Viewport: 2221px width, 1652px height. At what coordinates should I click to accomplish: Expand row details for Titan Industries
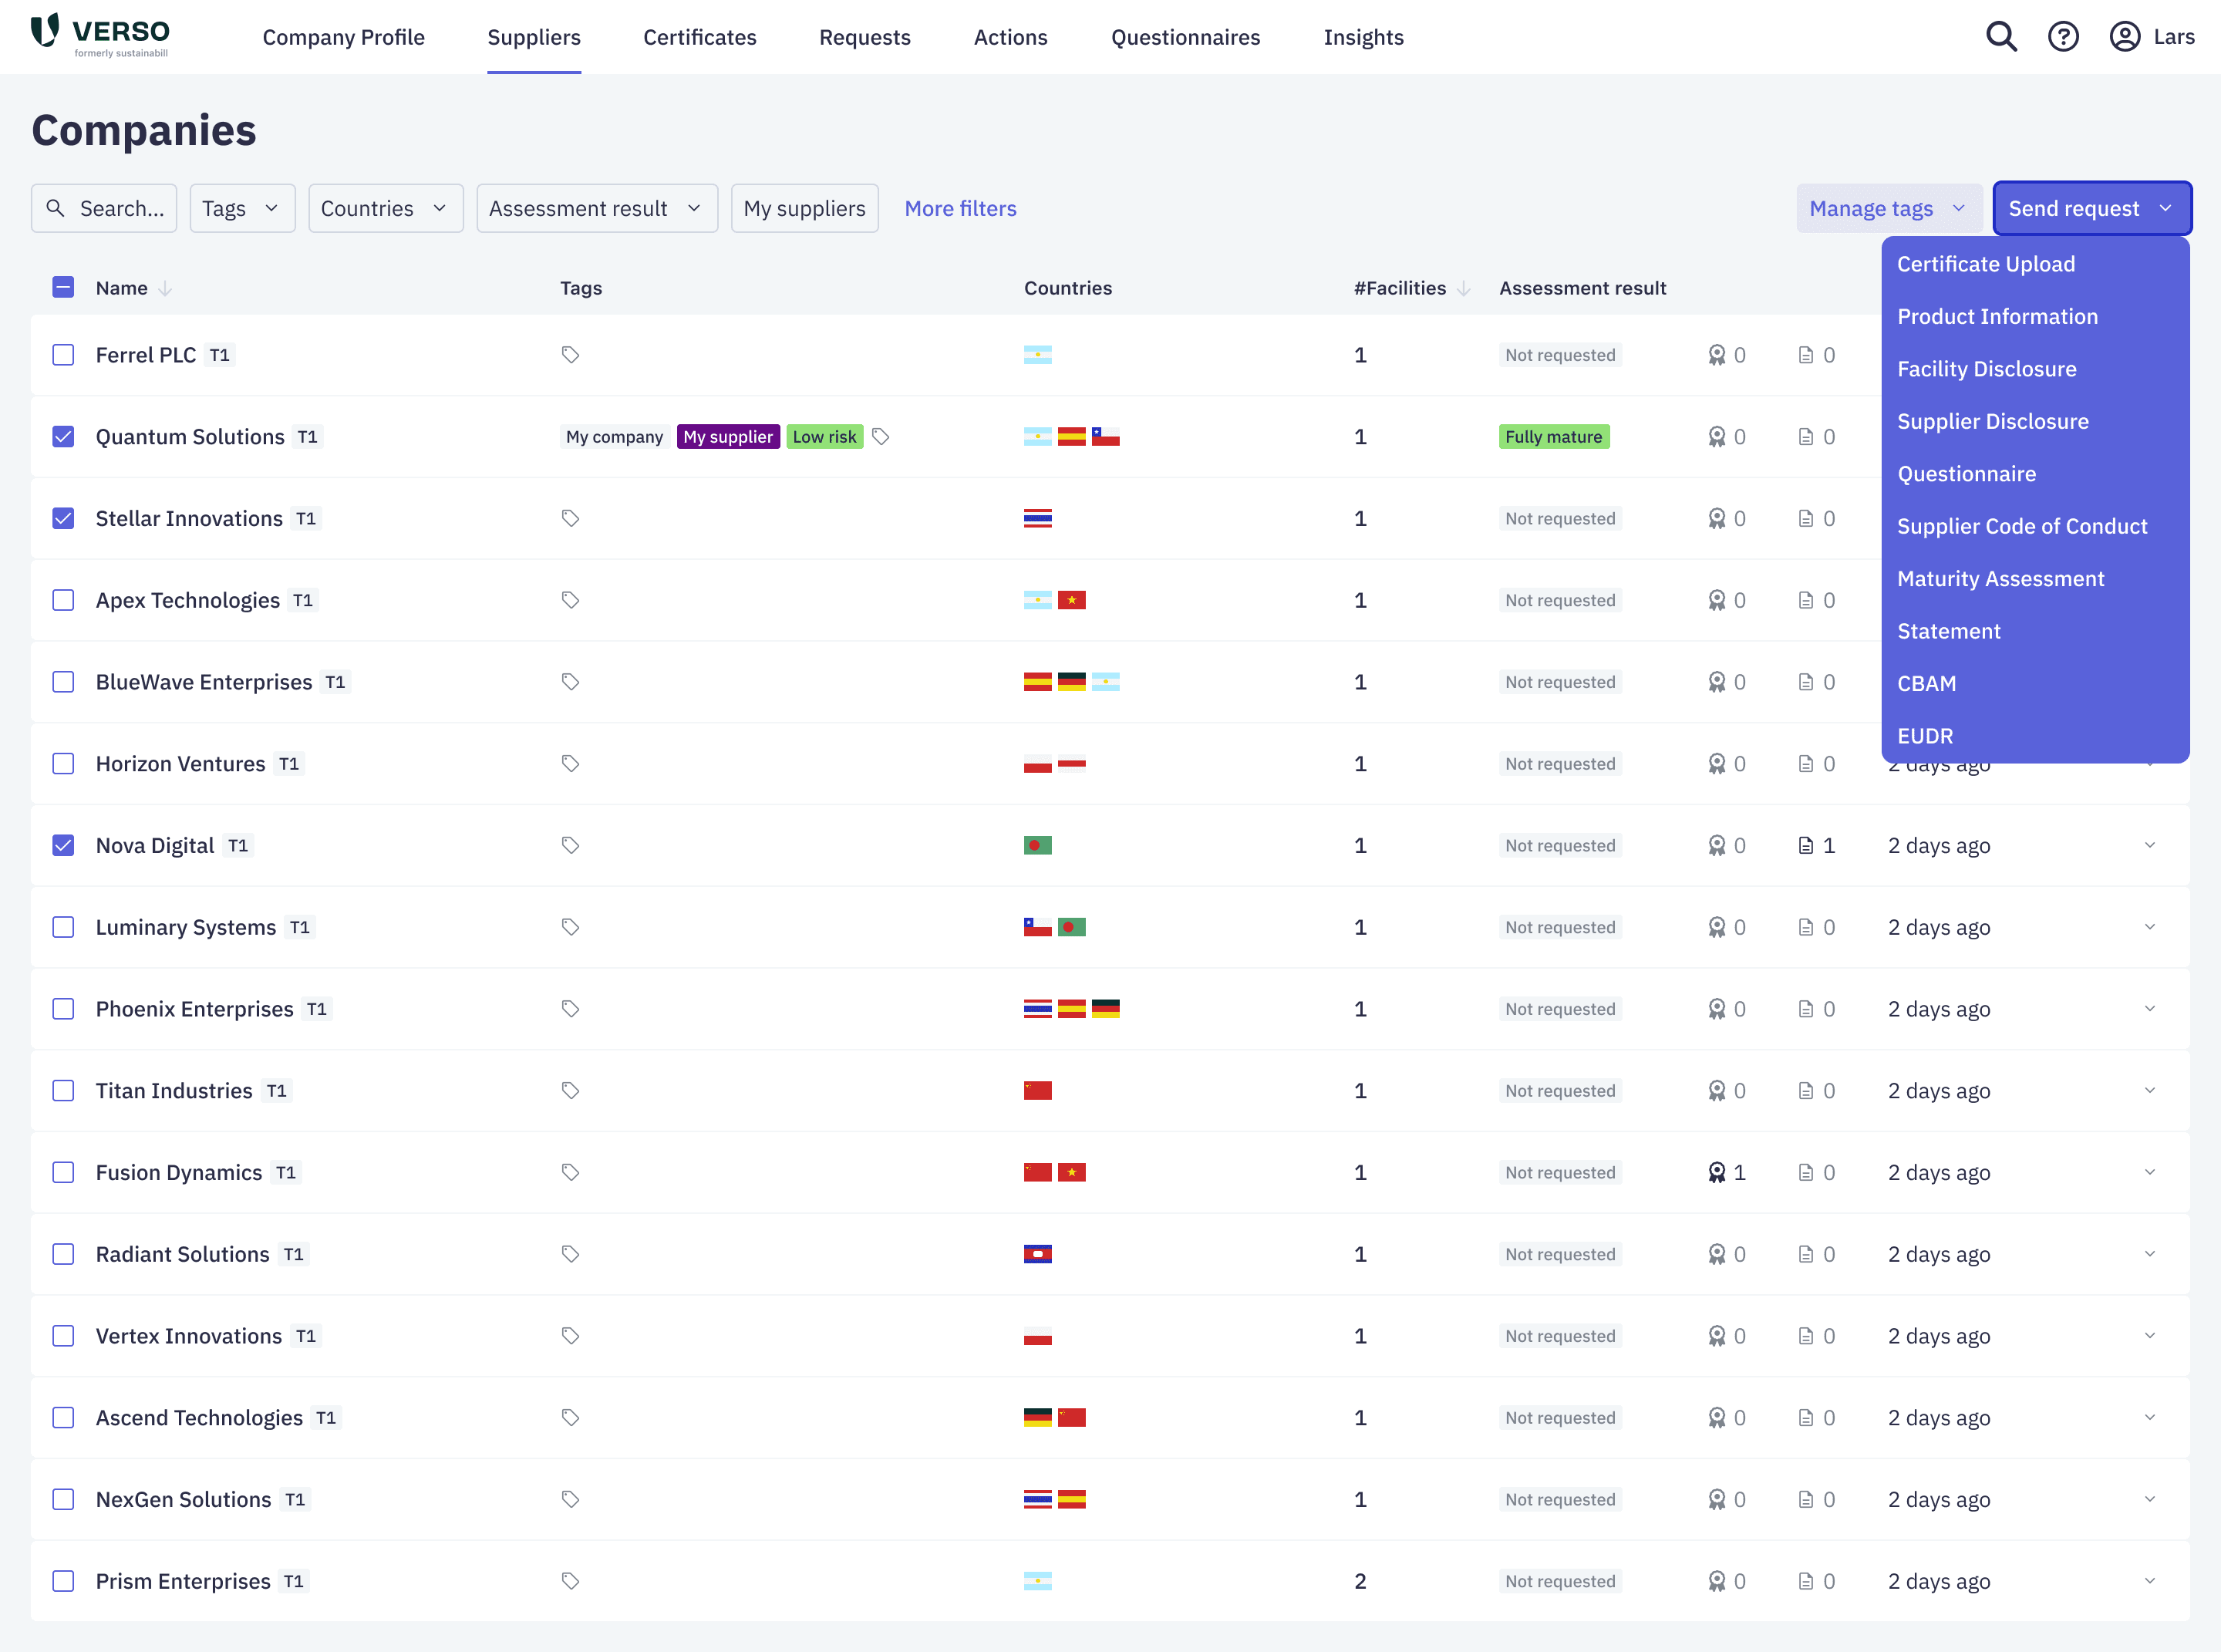2150,1090
